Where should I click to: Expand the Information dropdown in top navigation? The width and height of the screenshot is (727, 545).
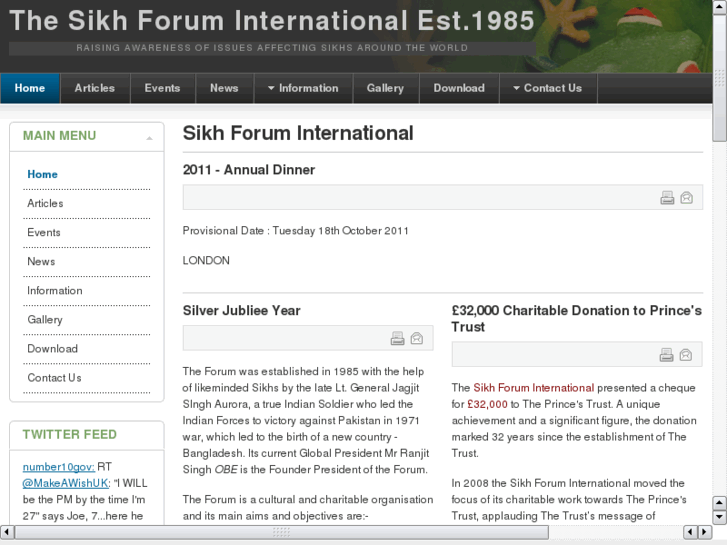click(x=303, y=88)
